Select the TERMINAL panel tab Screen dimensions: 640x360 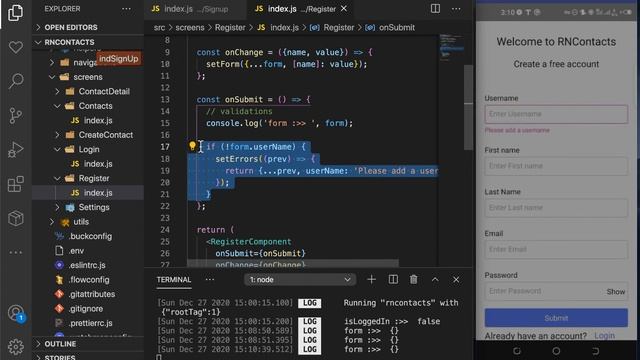[174, 280]
